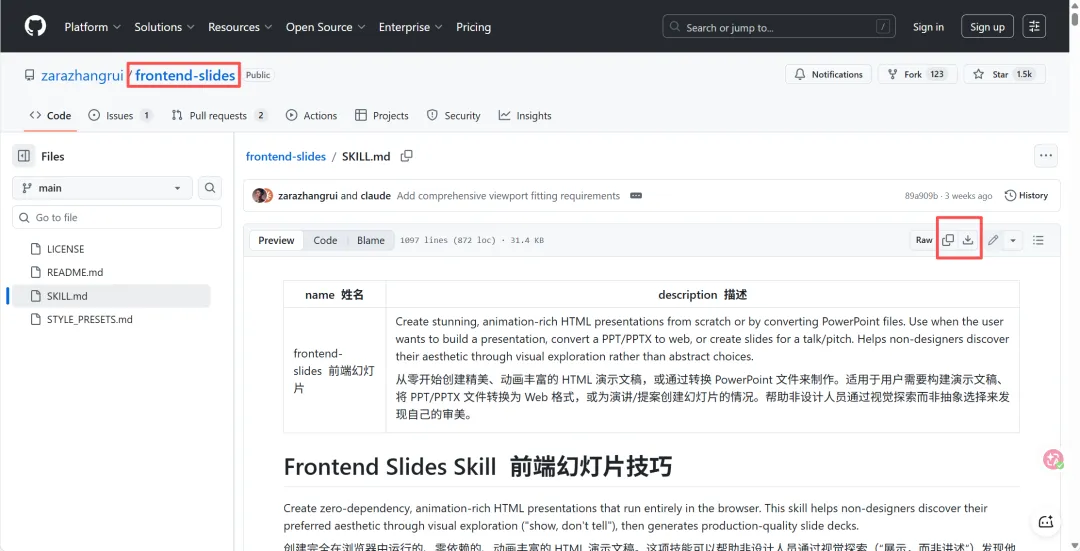
Task: Open the Raw file view
Action: pos(924,240)
